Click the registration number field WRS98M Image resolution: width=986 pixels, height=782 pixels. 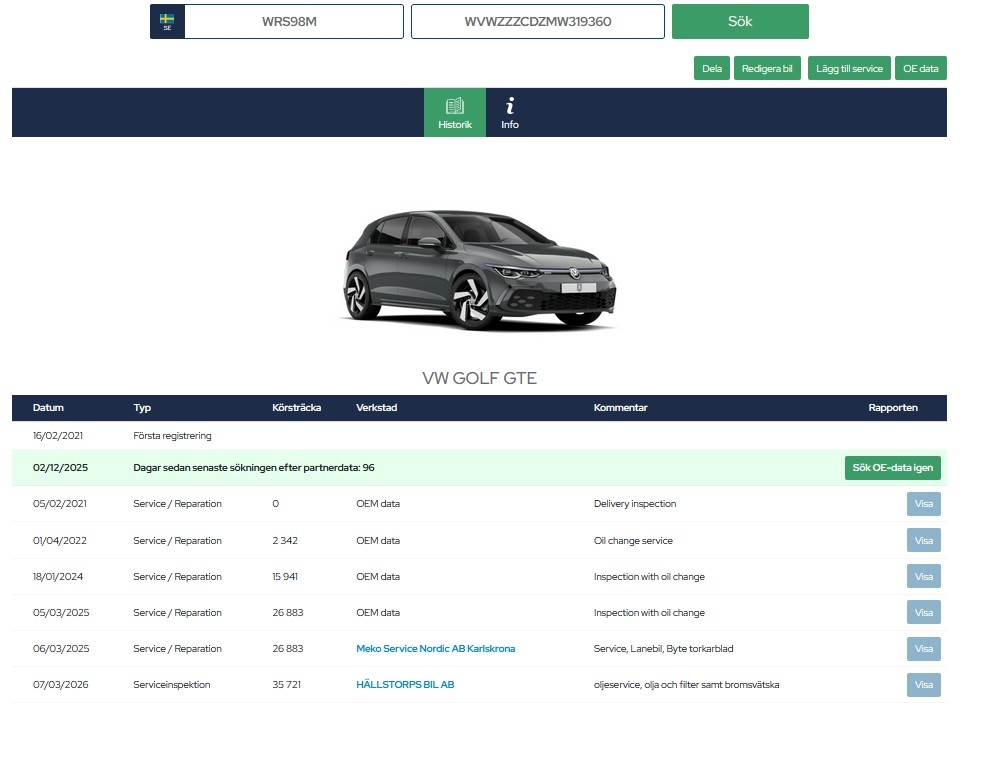pyautogui.click(x=294, y=21)
